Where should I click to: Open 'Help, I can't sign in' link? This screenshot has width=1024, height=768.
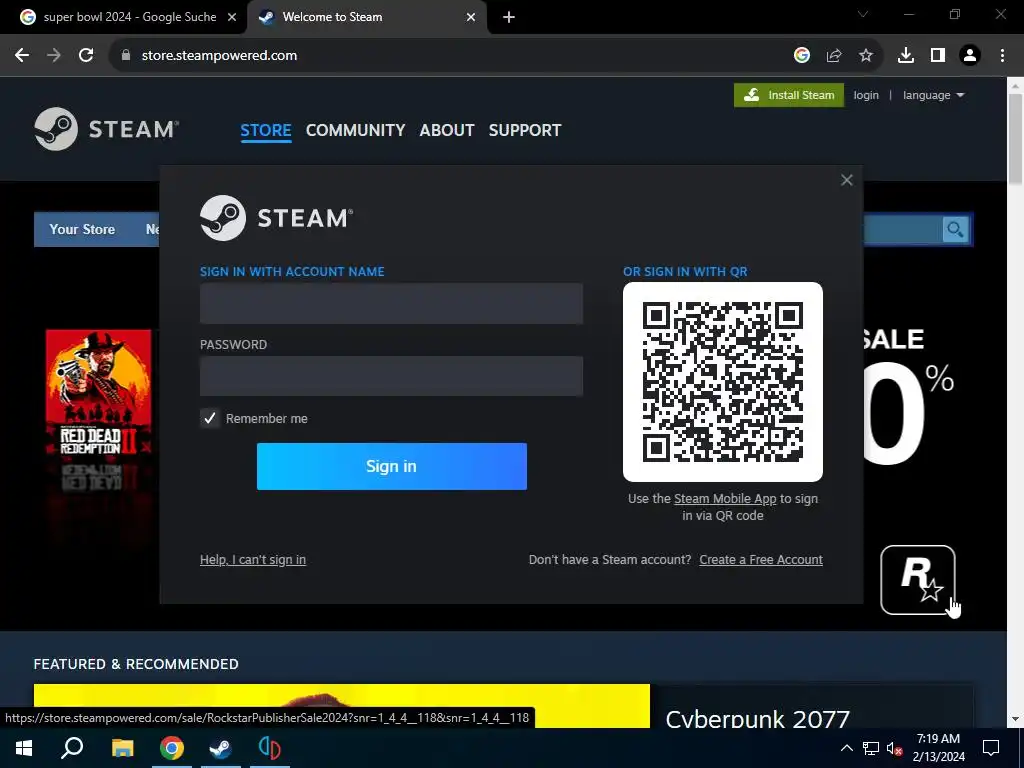pos(253,560)
